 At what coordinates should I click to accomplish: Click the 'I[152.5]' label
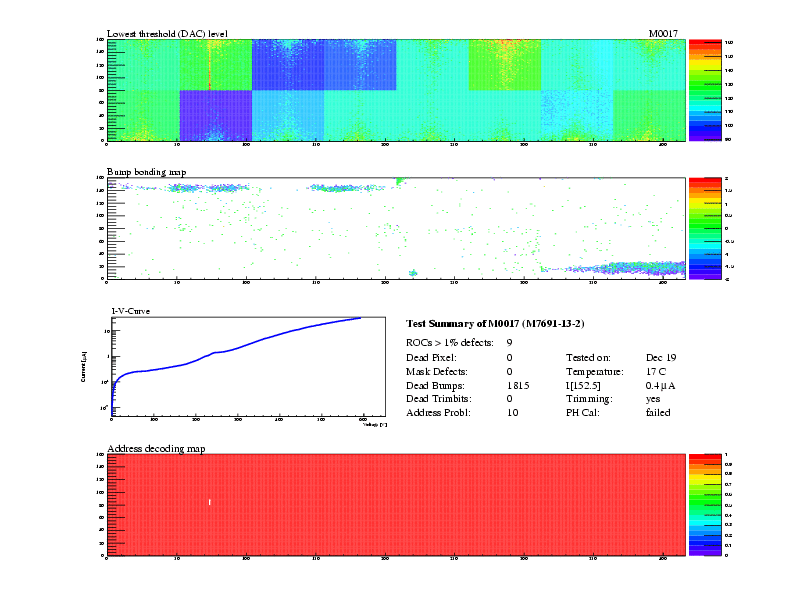tap(583, 386)
